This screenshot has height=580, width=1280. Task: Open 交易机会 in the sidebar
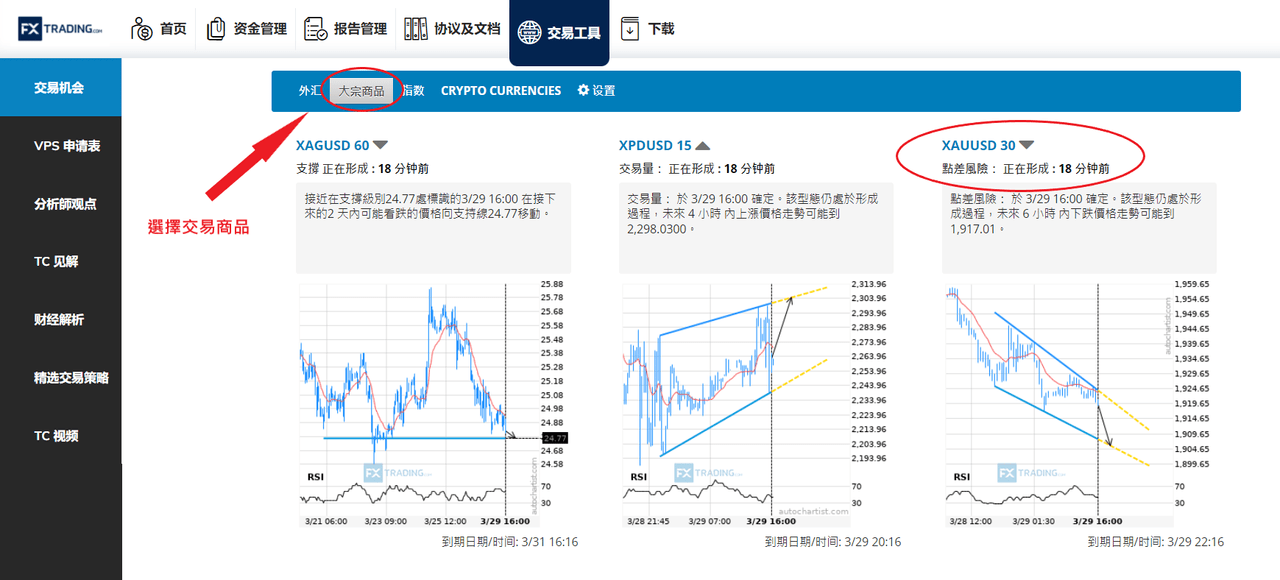coord(61,87)
